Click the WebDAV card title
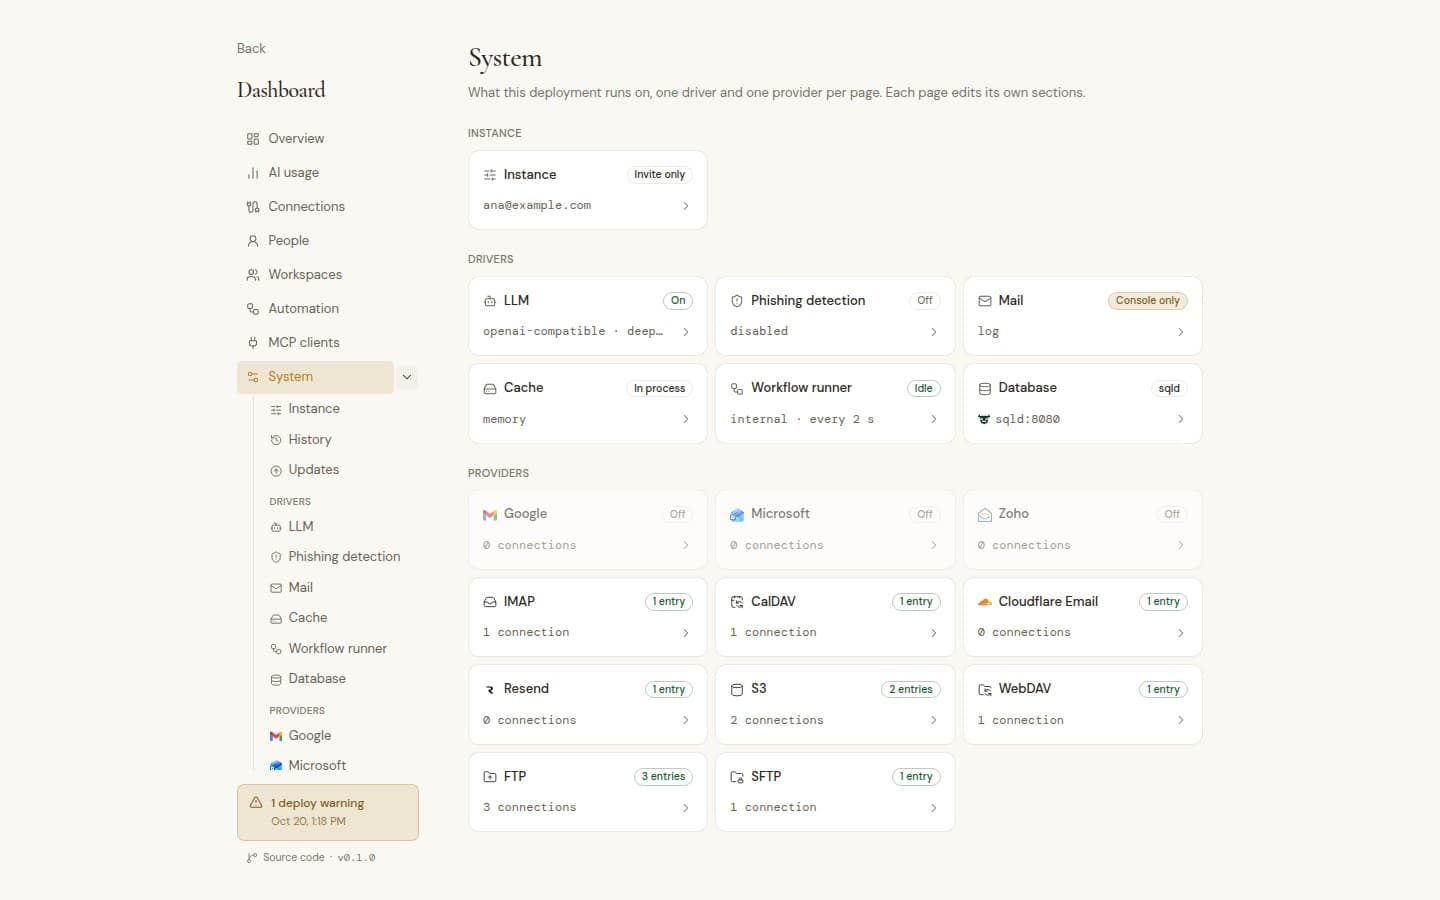Screen dimensions: 1440x900 1024,689
